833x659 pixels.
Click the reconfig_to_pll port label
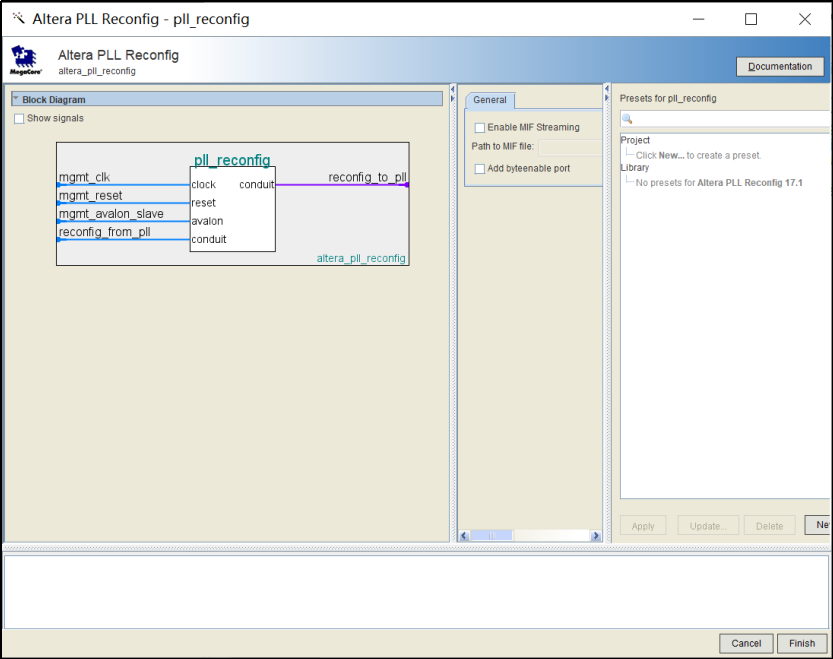point(367,177)
